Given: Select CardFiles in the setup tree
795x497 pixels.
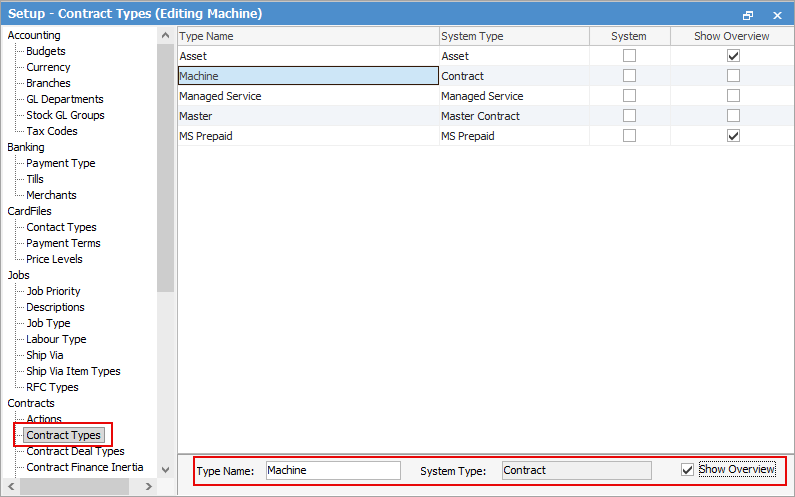Looking at the screenshot, I should pyautogui.click(x=29, y=211).
